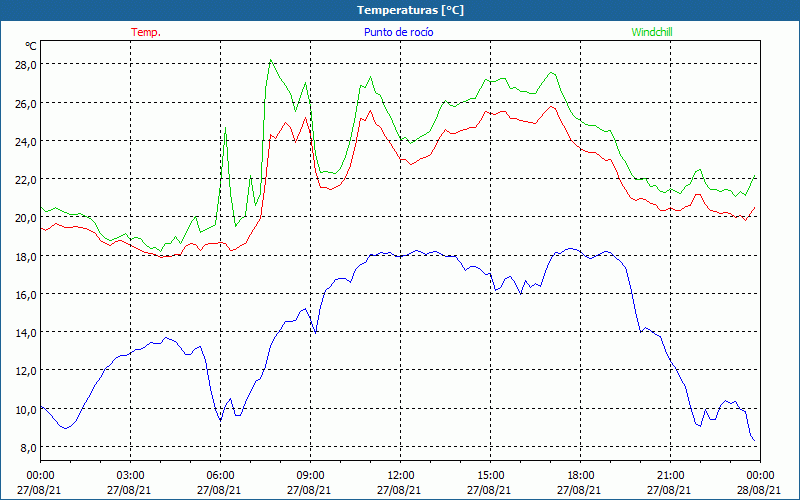Click the 09:00 time axis label
Screen dimensions: 800x500
tap(310, 476)
